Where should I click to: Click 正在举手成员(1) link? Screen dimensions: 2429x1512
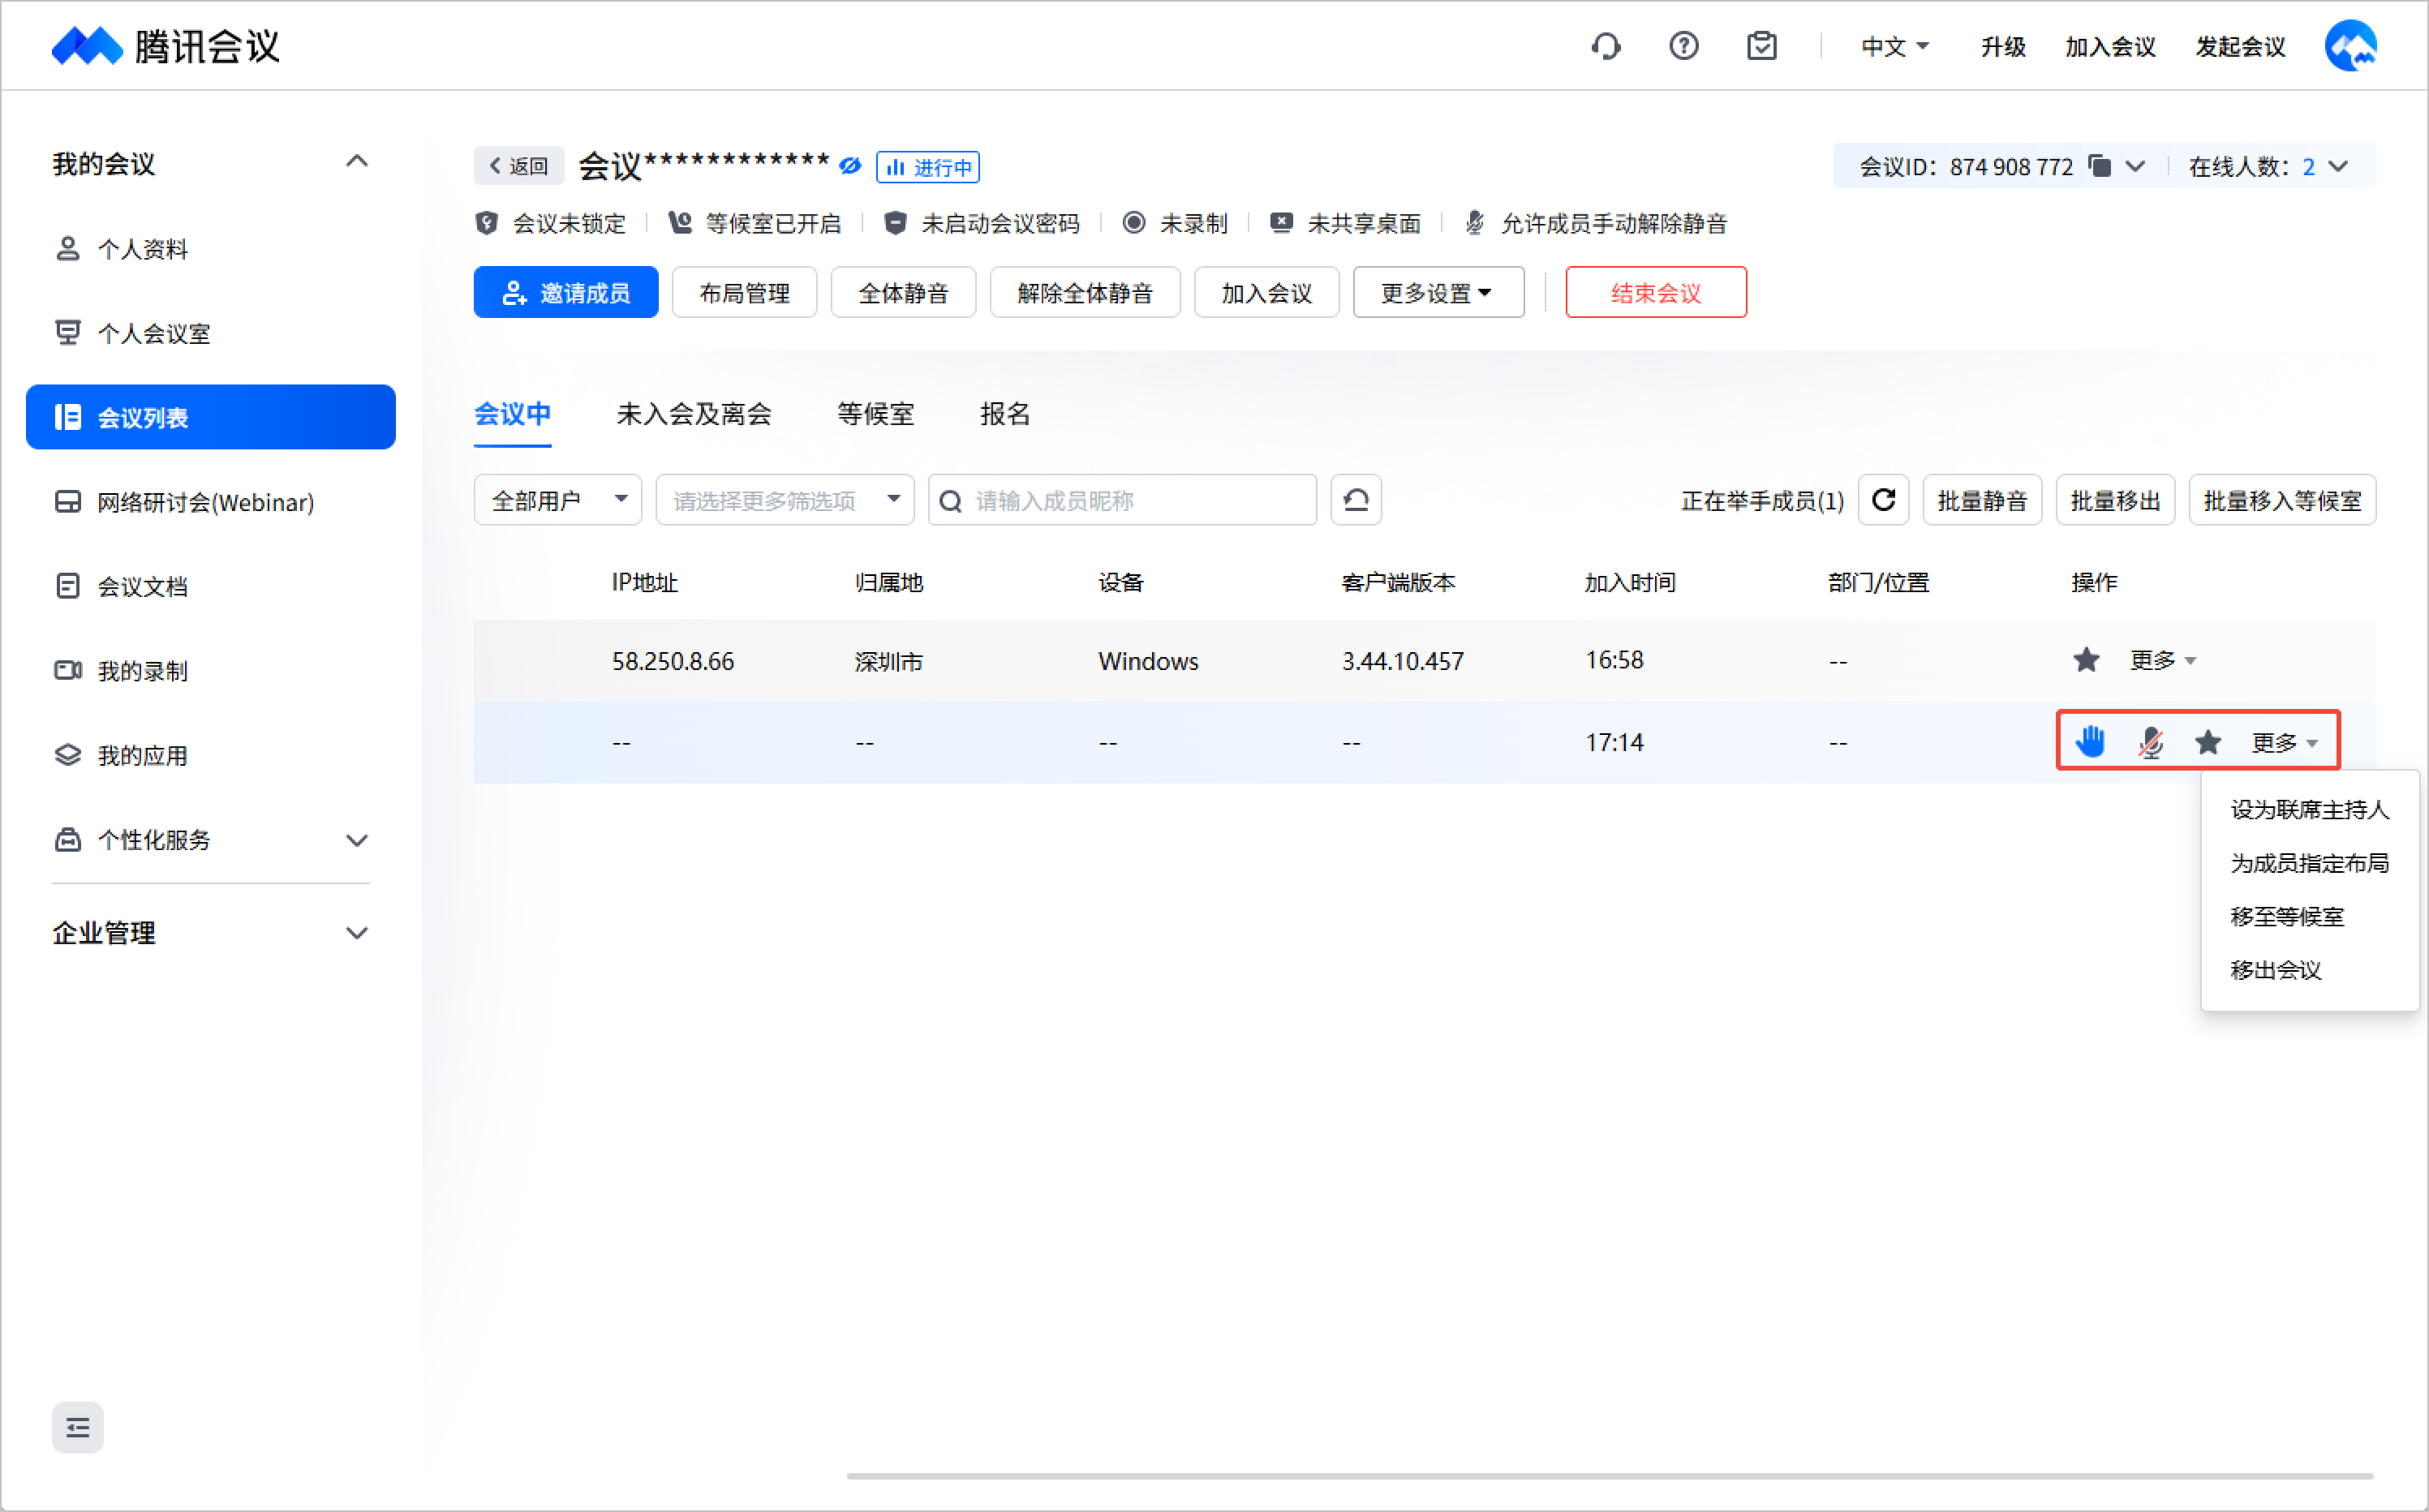point(1762,500)
